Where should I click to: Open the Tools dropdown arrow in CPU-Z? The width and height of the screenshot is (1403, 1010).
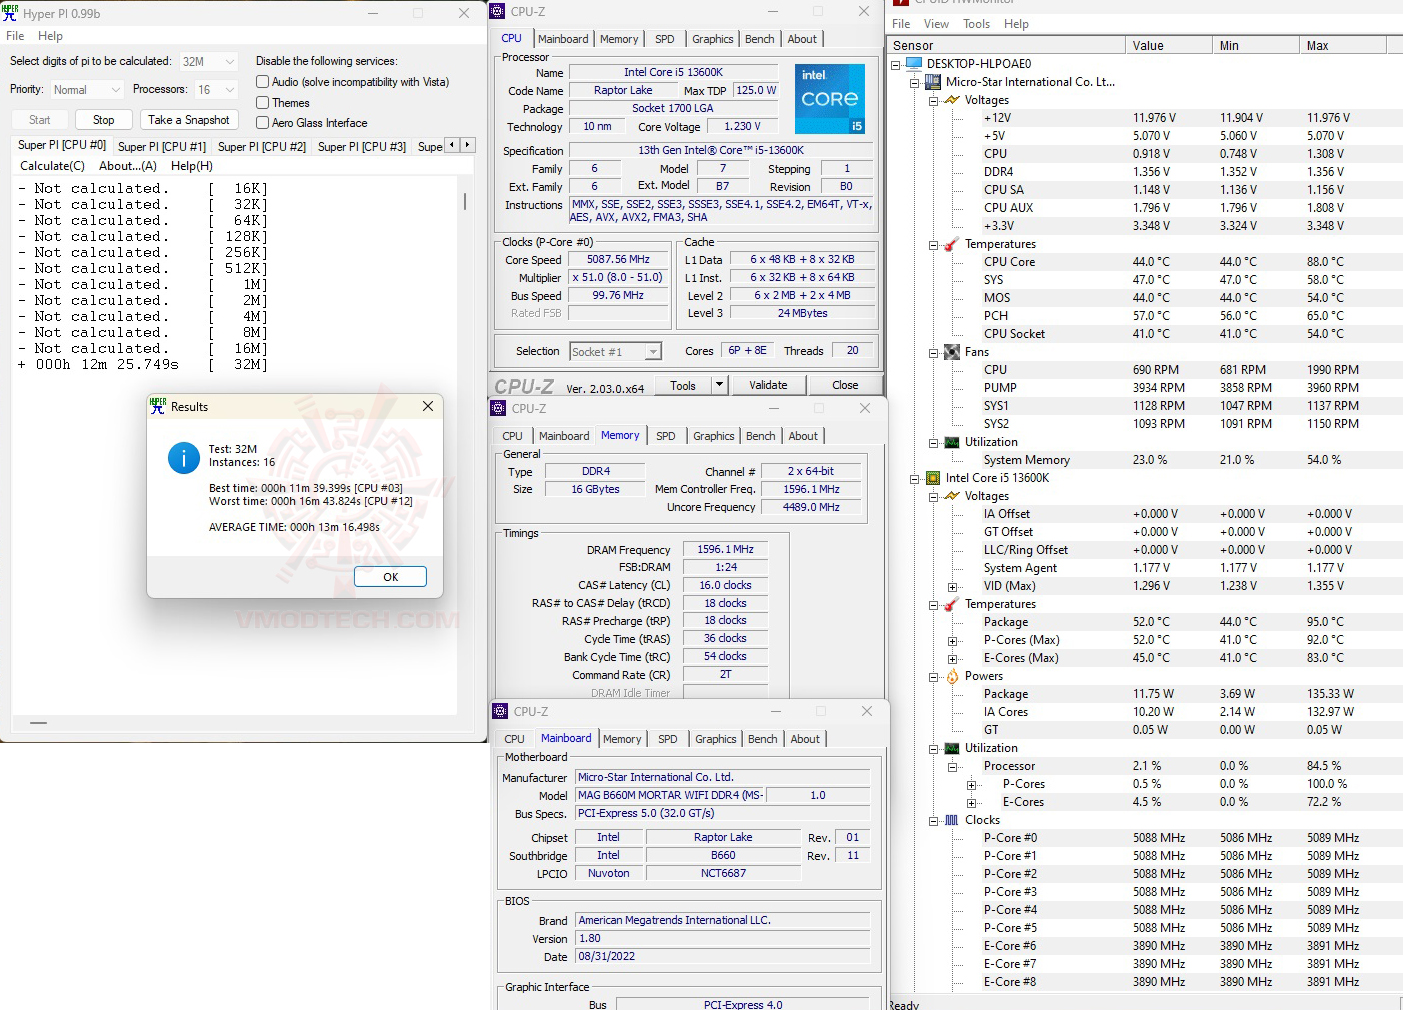tap(718, 385)
